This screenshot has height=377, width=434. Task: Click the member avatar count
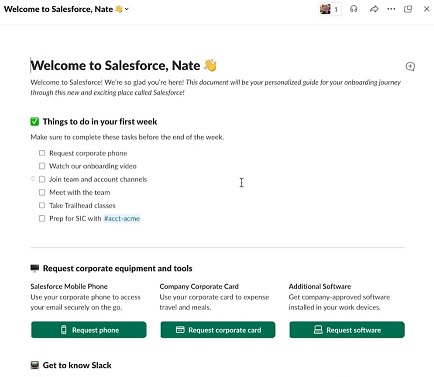point(330,9)
